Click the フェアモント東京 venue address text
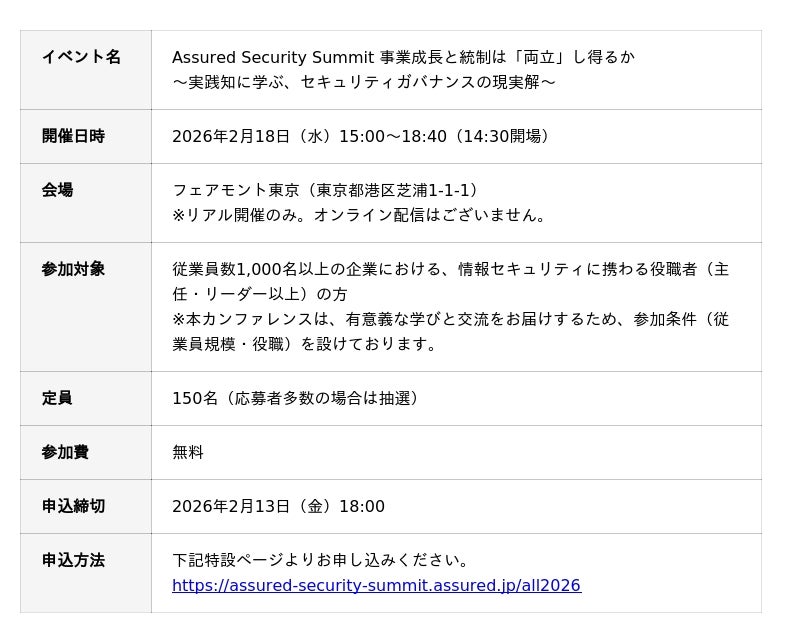The image size is (800, 643). (x=326, y=190)
